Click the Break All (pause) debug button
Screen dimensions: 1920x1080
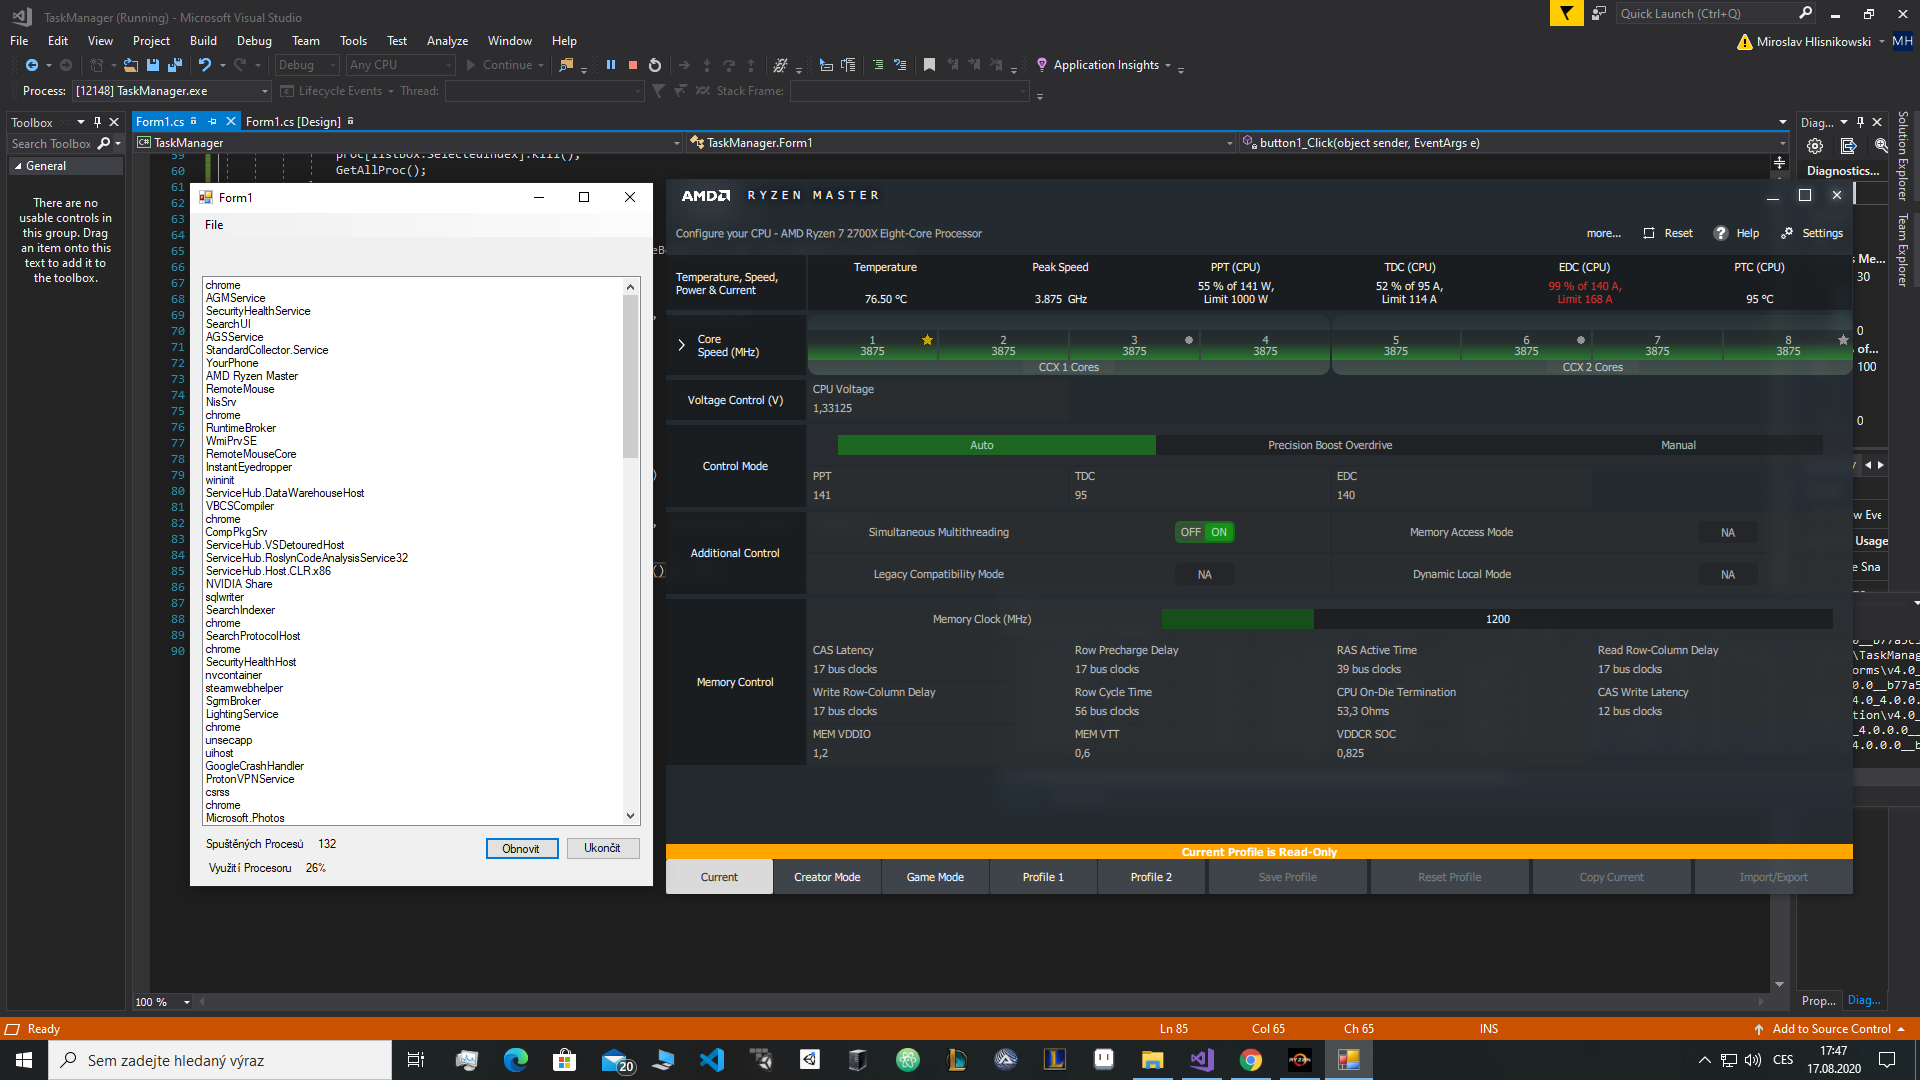(610, 65)
